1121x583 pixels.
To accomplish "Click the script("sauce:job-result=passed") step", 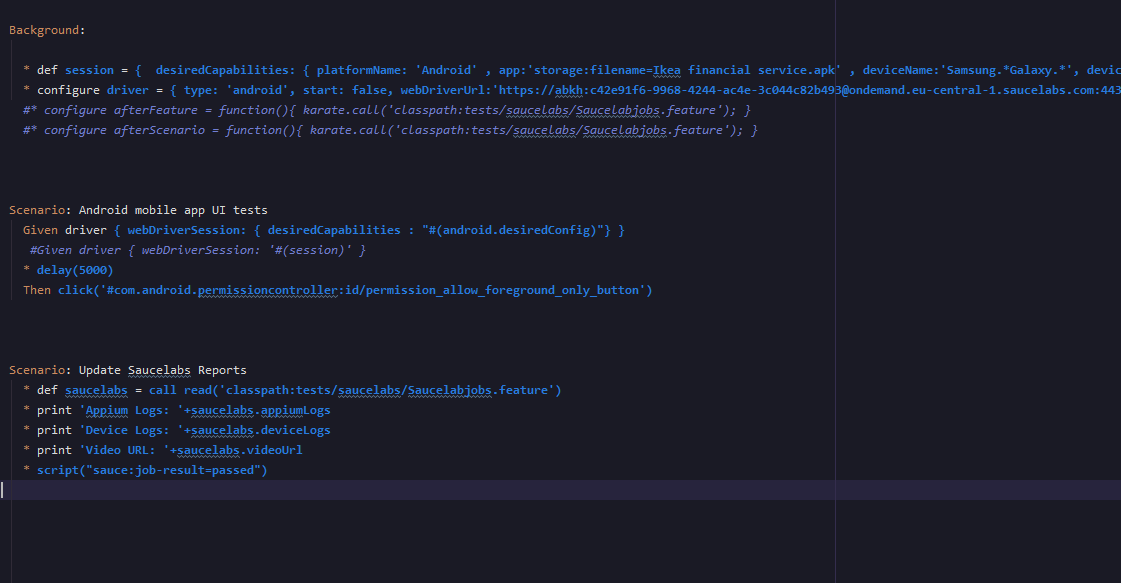I will (150, 469).
